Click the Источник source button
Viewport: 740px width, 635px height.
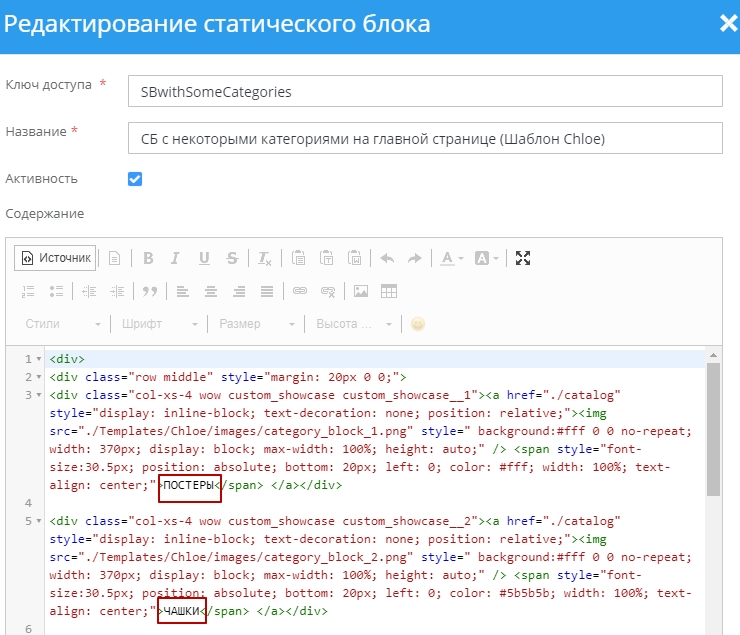[x=56, y=258]
